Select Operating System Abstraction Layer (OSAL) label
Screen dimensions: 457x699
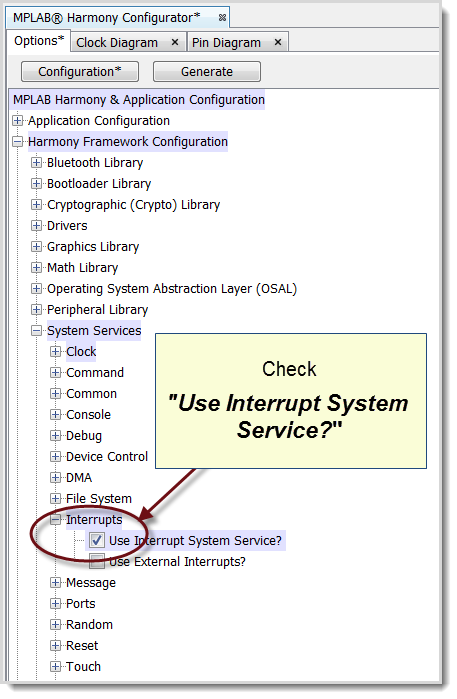pyautogui.click(x=172, y=288)
